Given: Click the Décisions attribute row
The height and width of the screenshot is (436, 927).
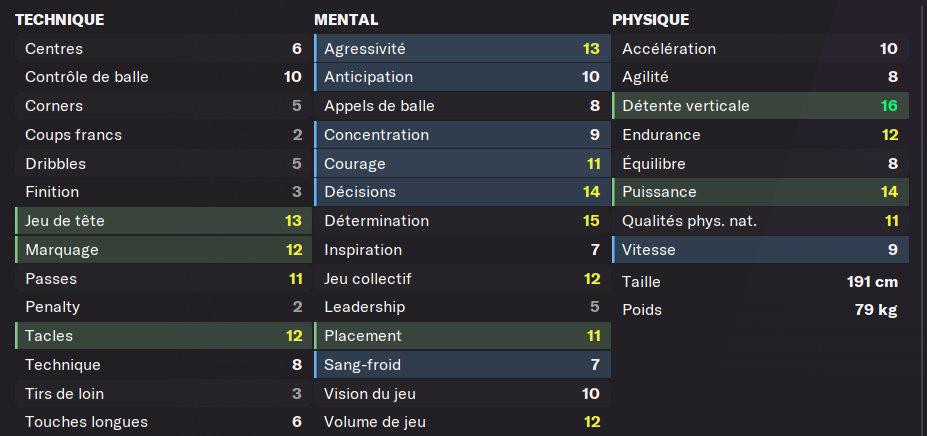Looking at the screenshot, I should tap(462, 192).
